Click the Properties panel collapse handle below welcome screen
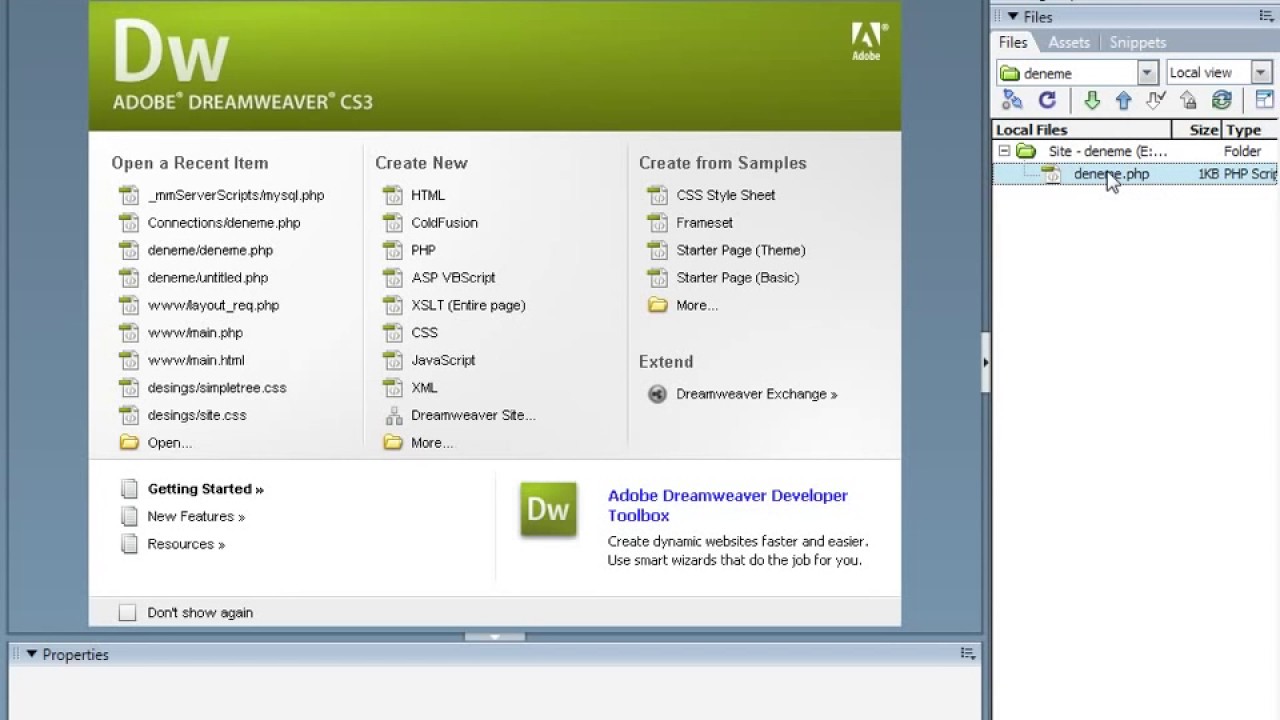1280x720 pixels. [x=494, y=636]
